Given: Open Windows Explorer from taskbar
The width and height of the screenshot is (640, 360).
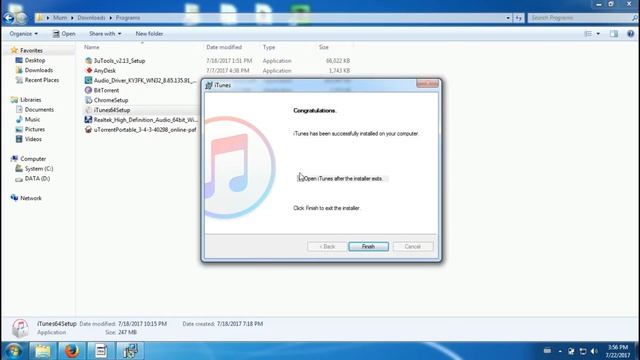Looking at the screenshot, I should (42, 351).
